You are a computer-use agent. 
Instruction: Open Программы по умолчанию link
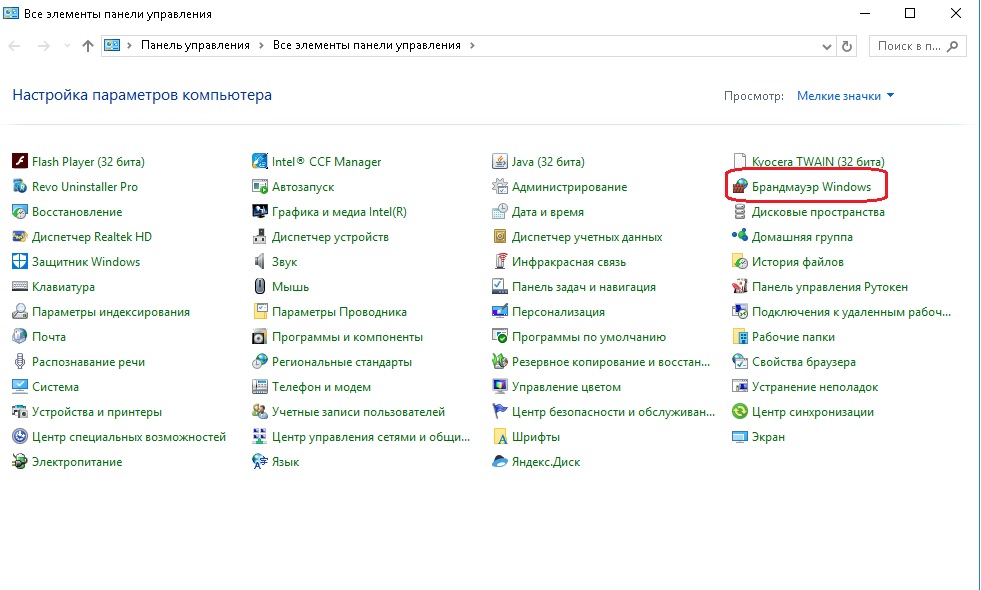click(x=589, y=337)
